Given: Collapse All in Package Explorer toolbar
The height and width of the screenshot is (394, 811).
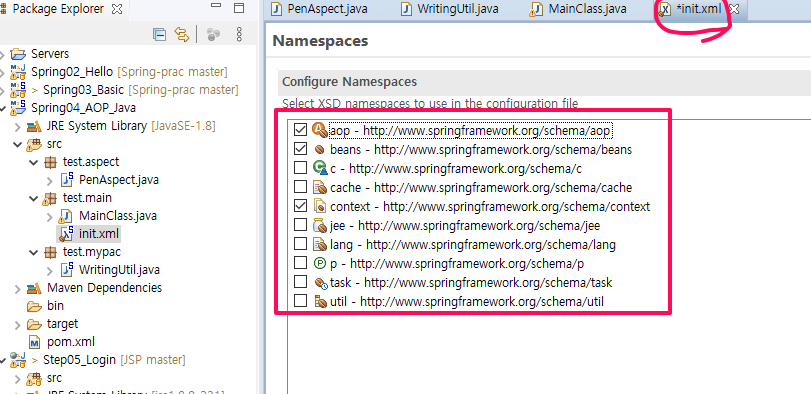Looking at the screenshot, I should click(x=160, y=35).
